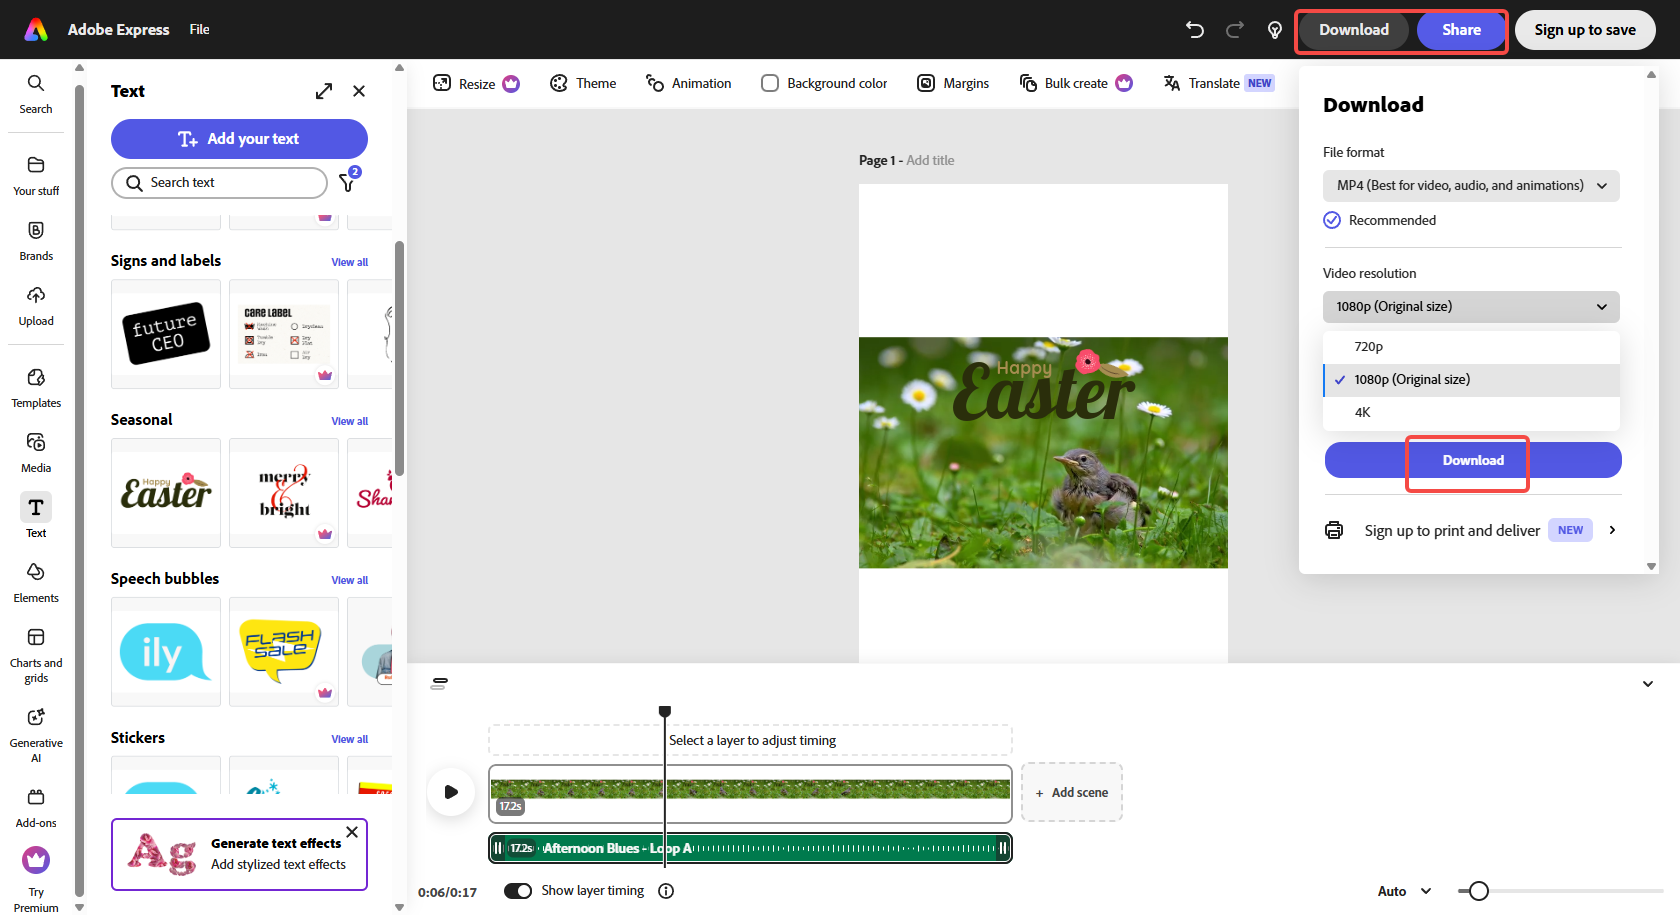Open Elements panel in sidebar
This screenshot has width=1680, height=915.
[36, 583]
